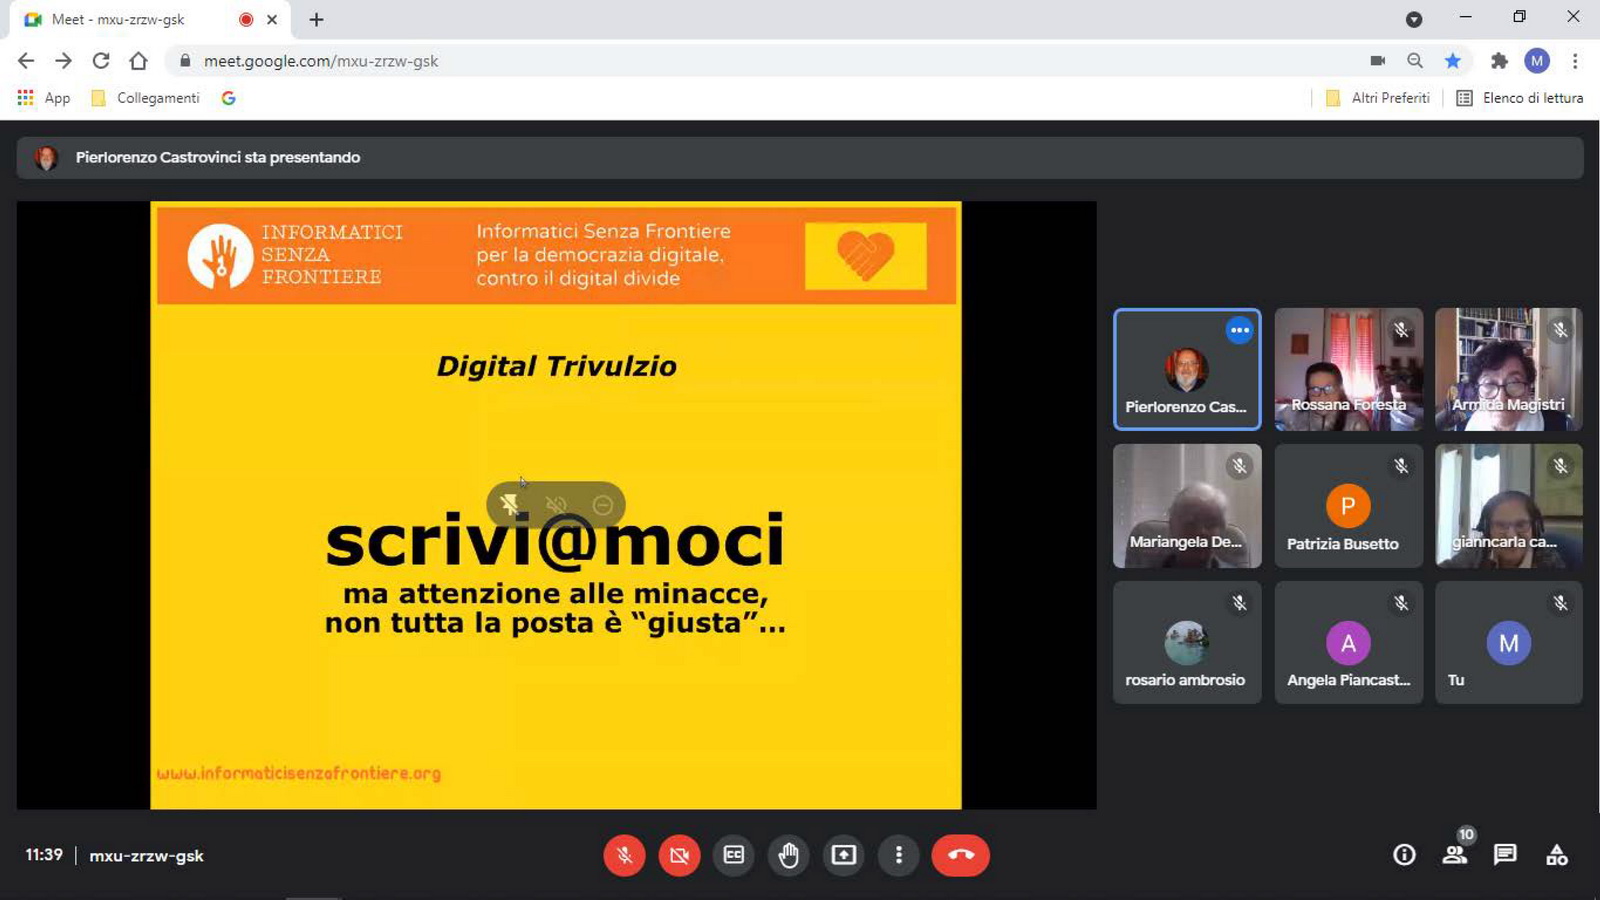Mute the presenter using overlay mute icon
Viewport: 1600px width, 900px height.
557,505
